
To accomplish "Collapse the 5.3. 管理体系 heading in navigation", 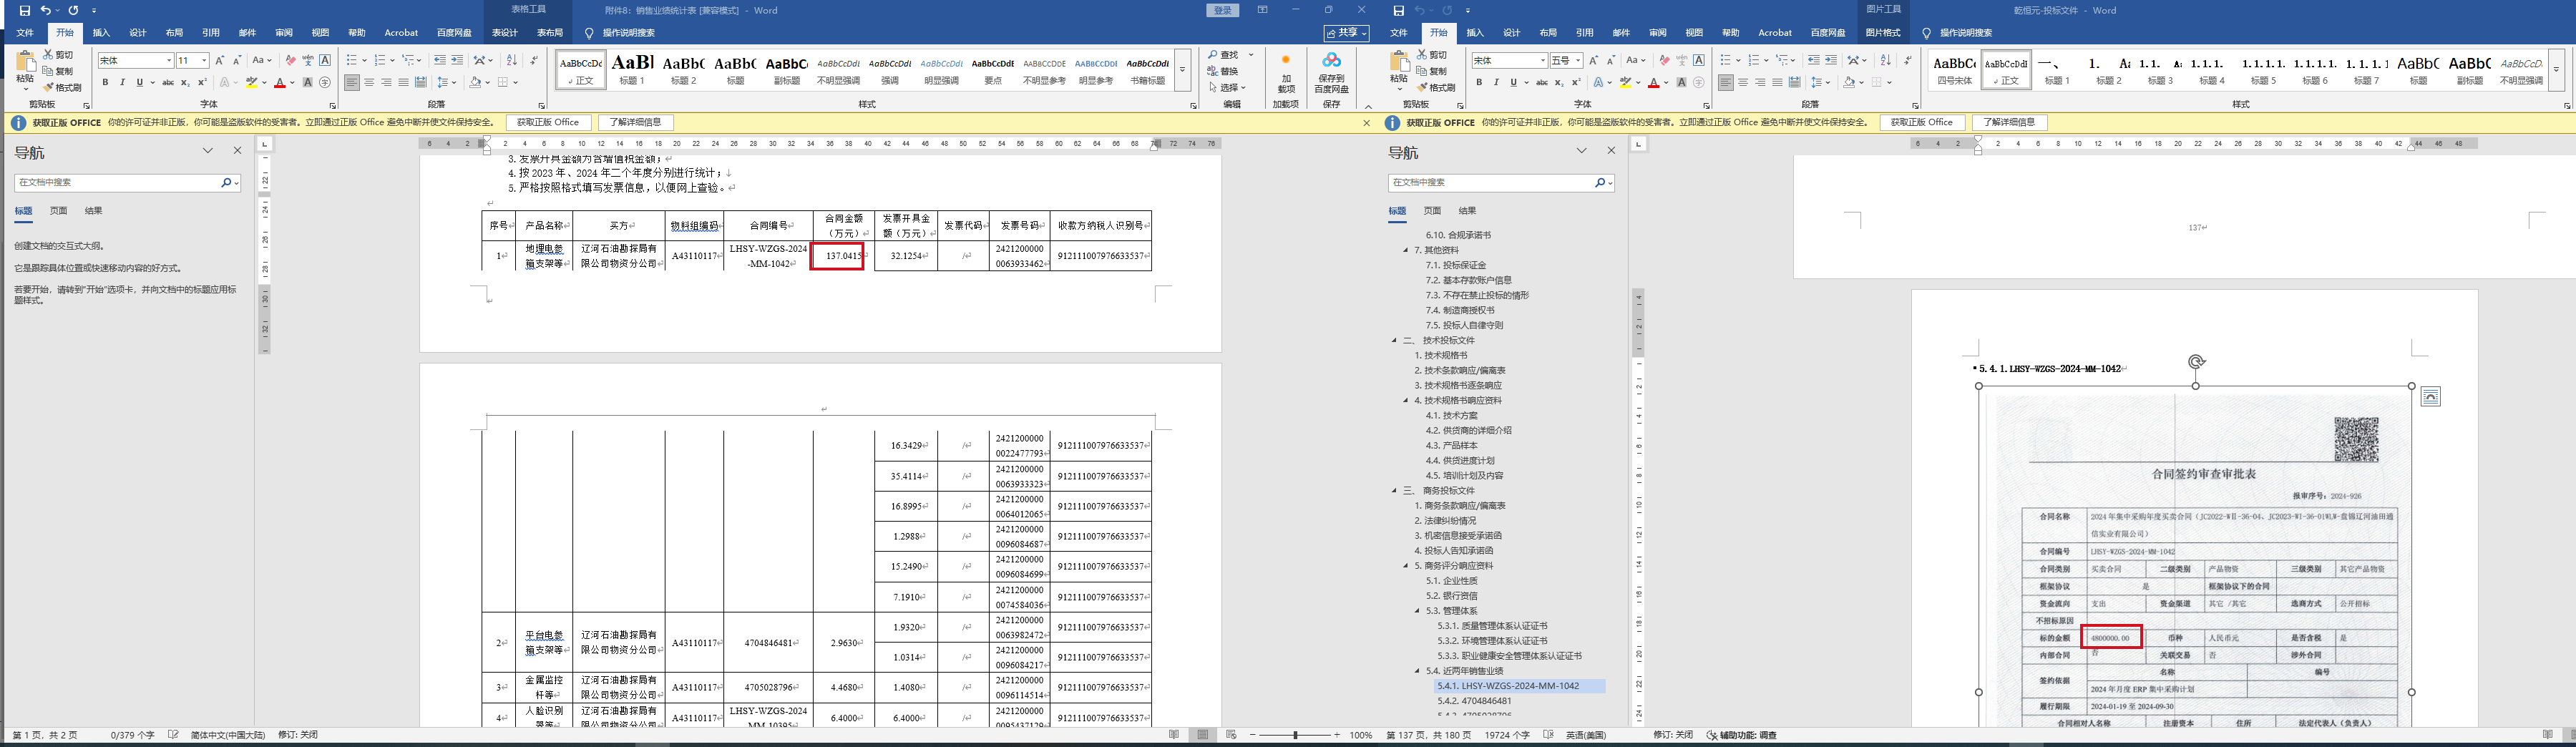I will [1417, 611].
